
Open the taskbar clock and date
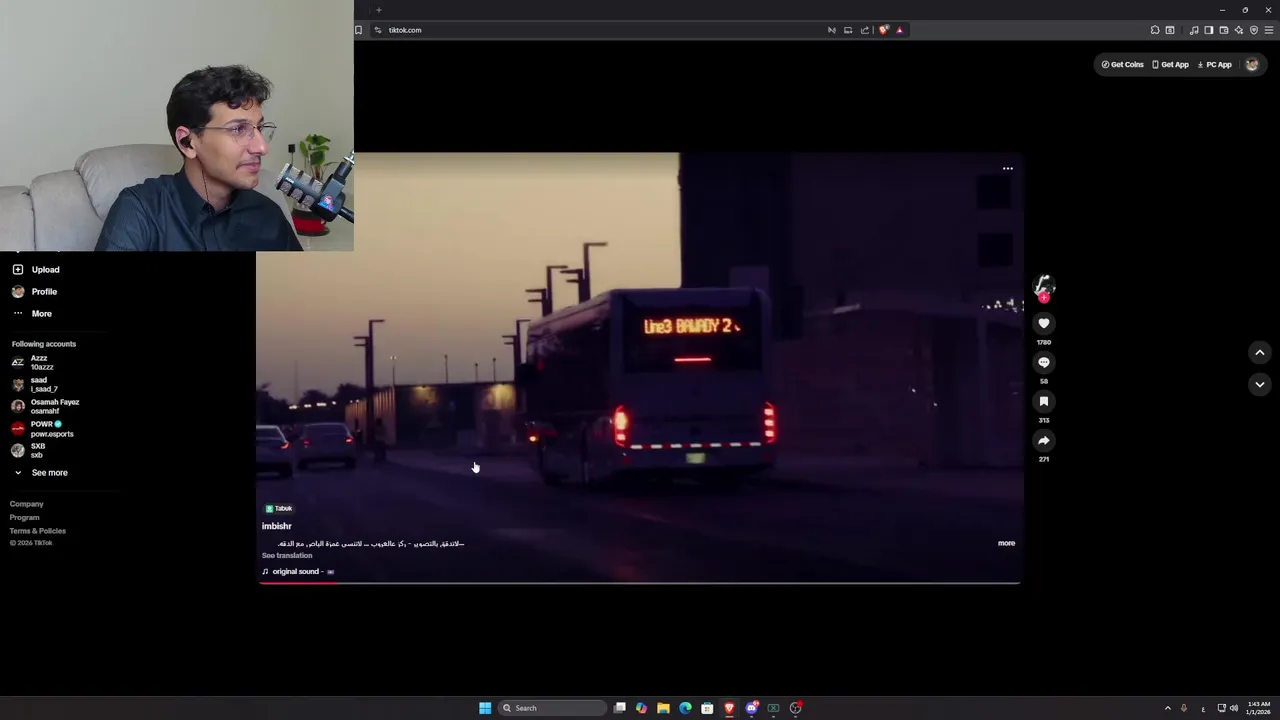pyautogui.click(x=1259, y=708)
